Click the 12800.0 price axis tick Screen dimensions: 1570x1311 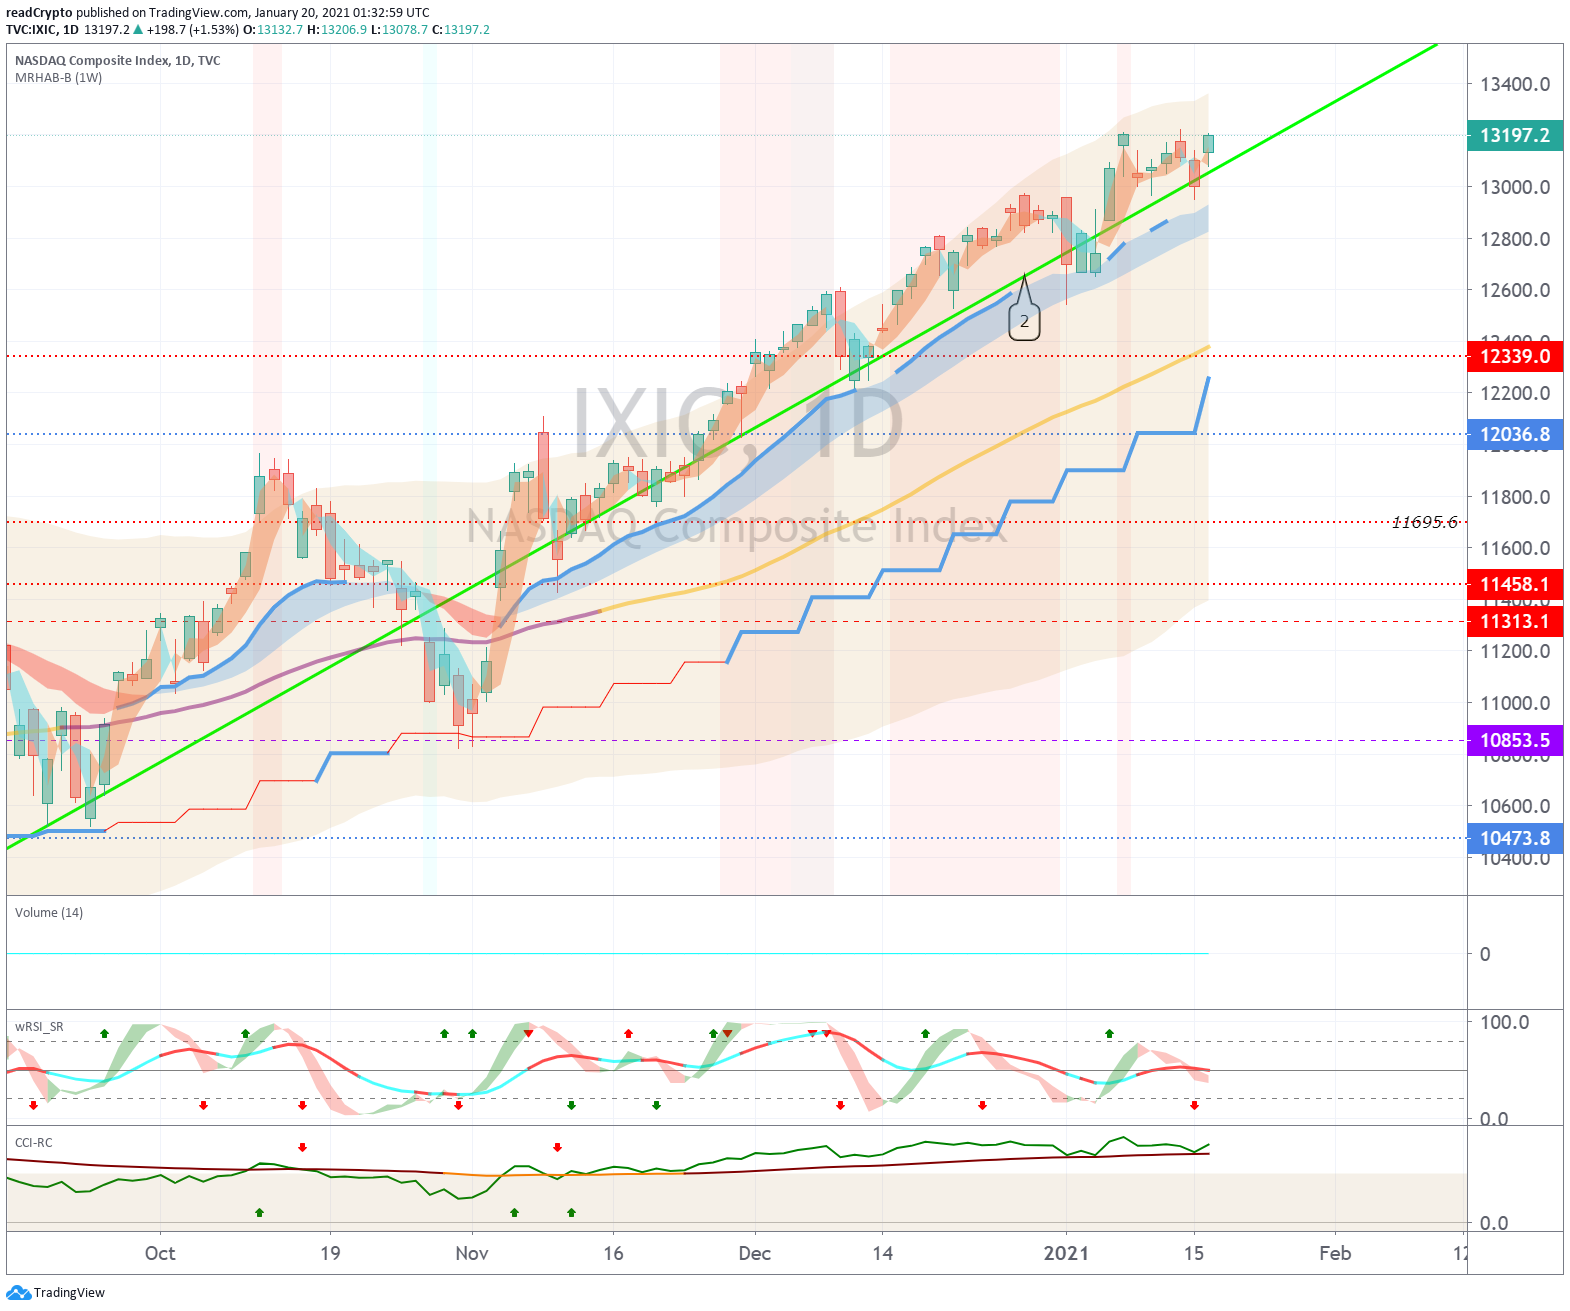pos(1515,240)
